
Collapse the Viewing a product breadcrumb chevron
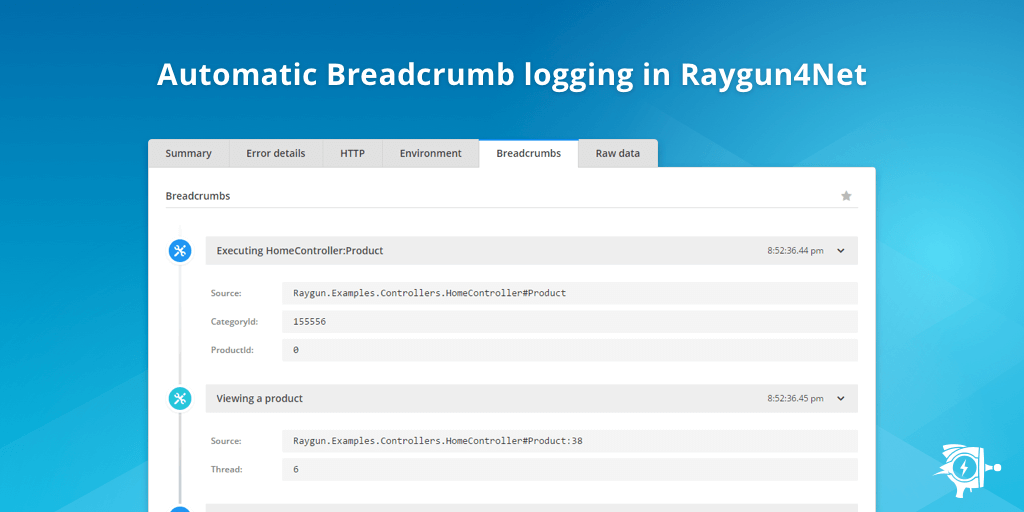[840, 398]
